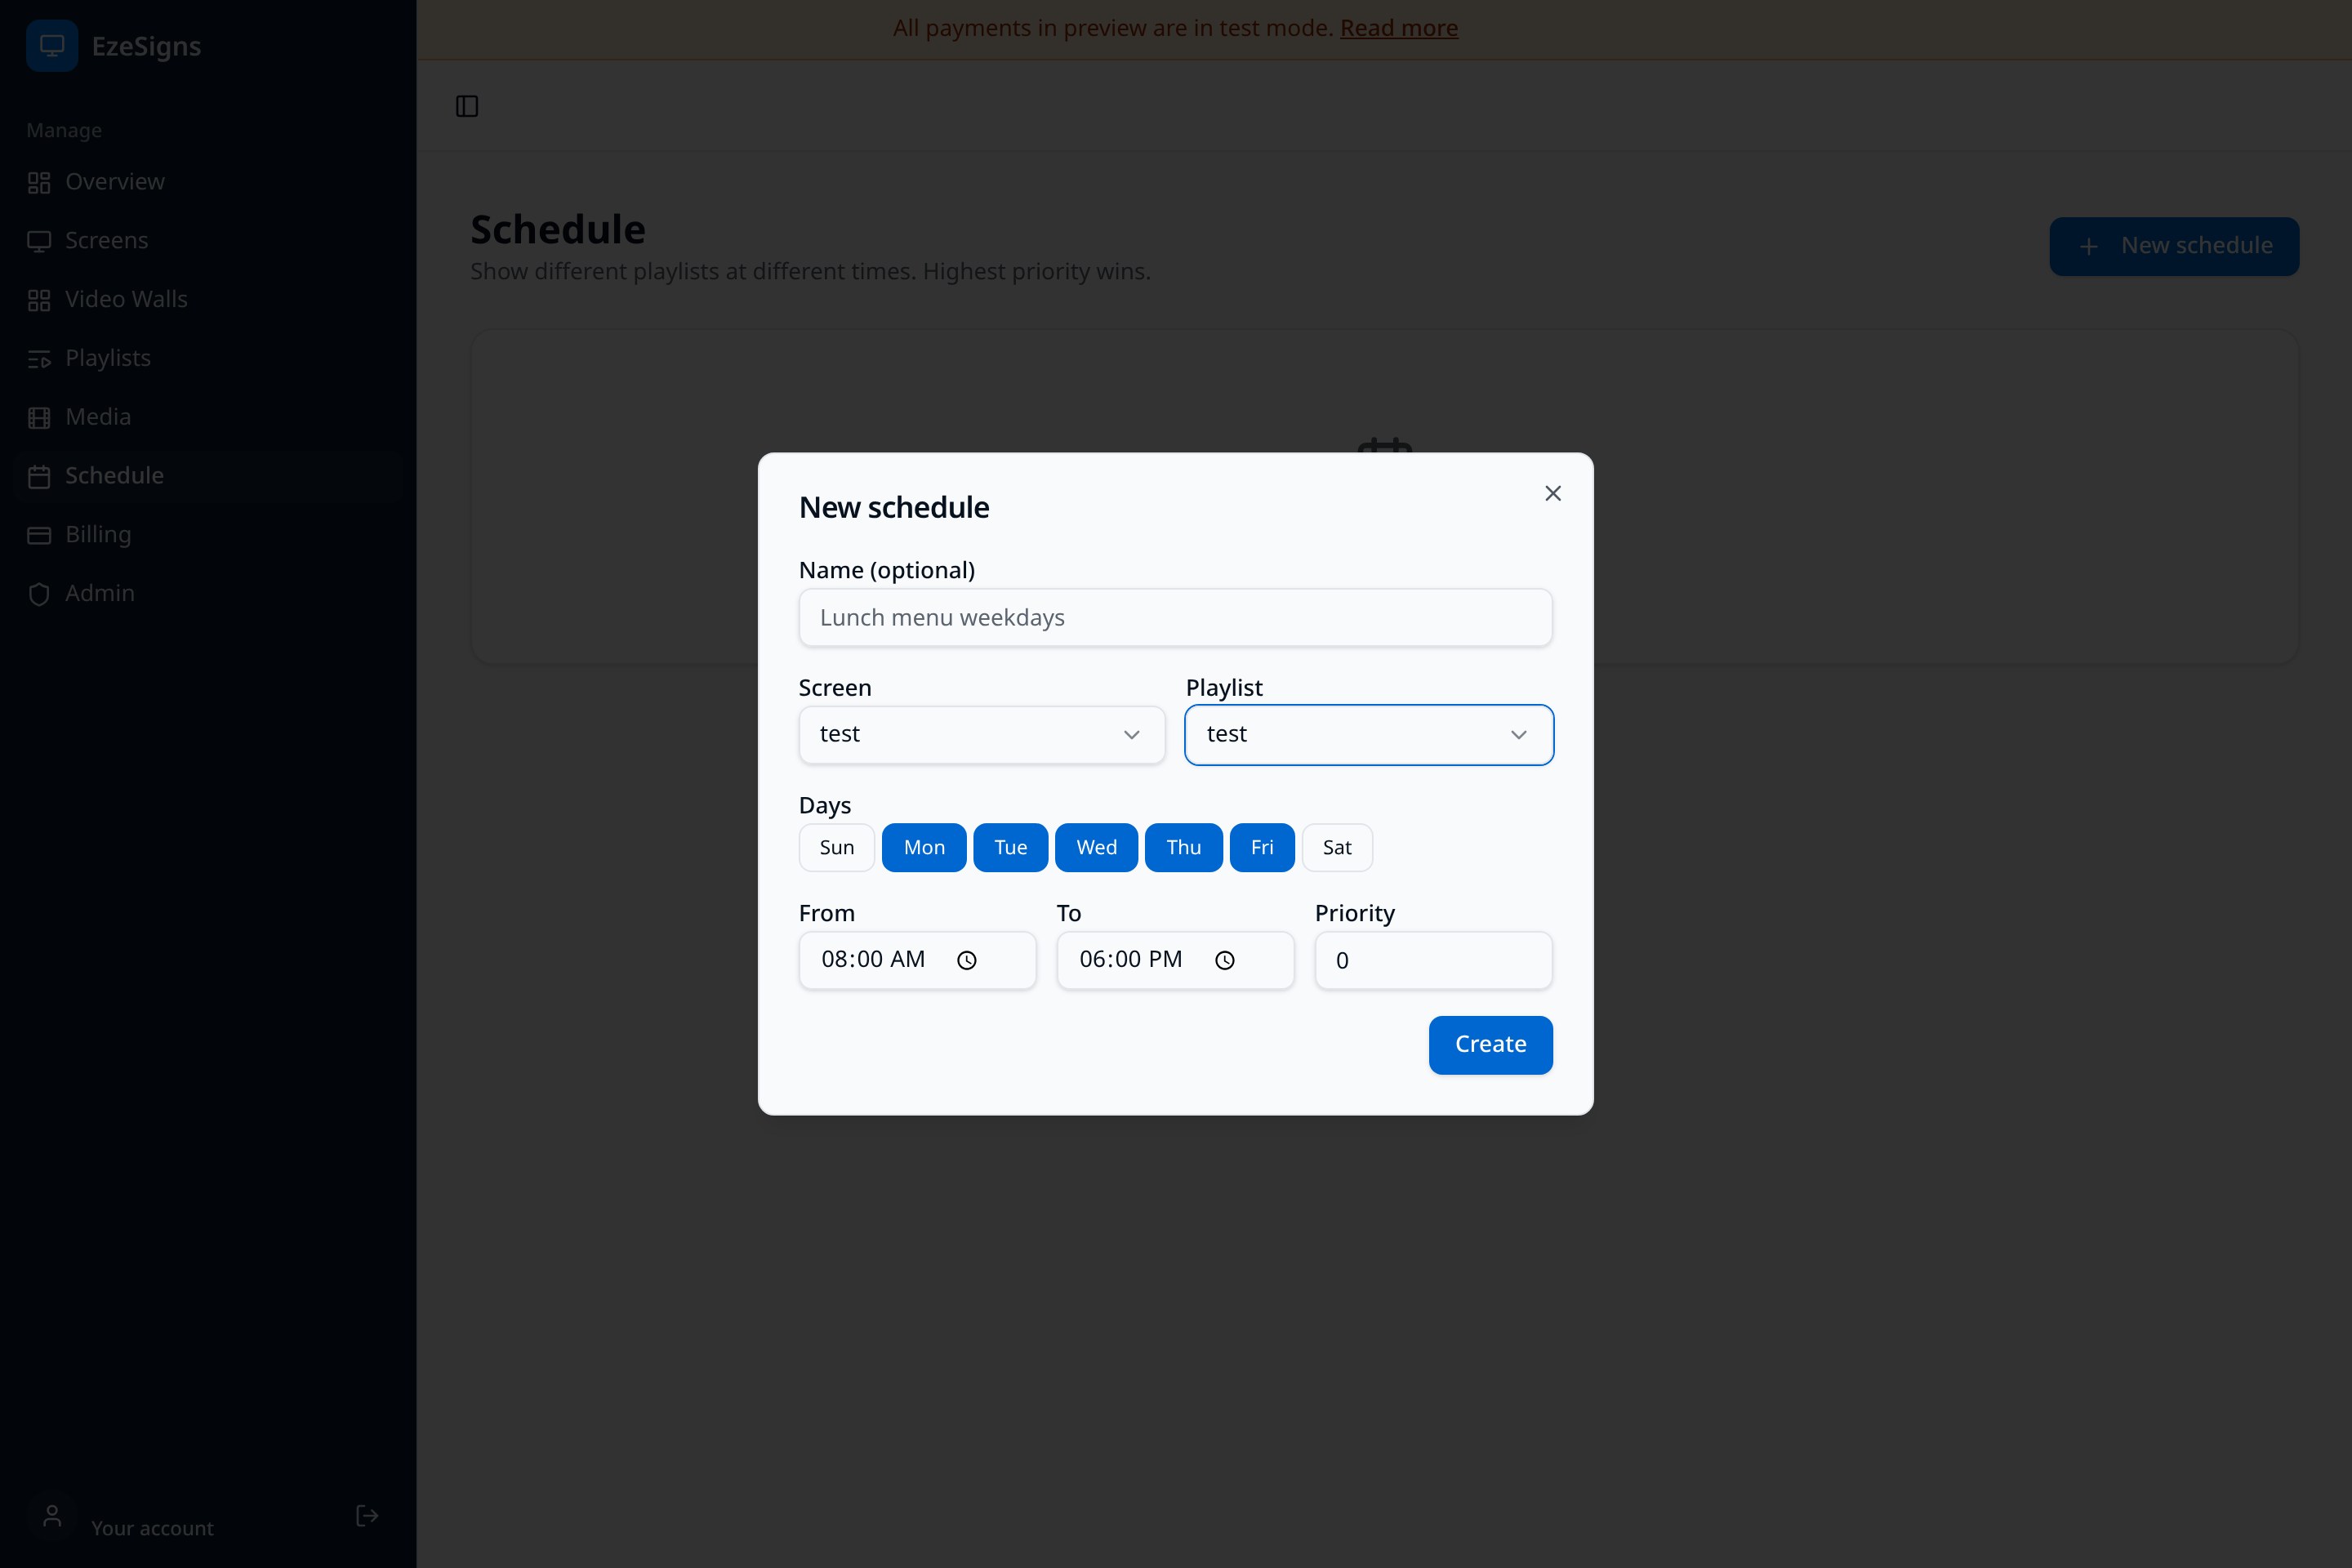Open Your account link
The image size is (2352, 1568).
coord(152,1528)
